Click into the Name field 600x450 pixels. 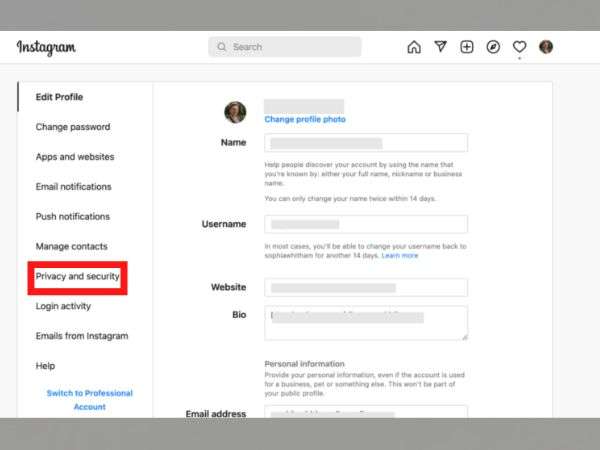pos(366,143)
